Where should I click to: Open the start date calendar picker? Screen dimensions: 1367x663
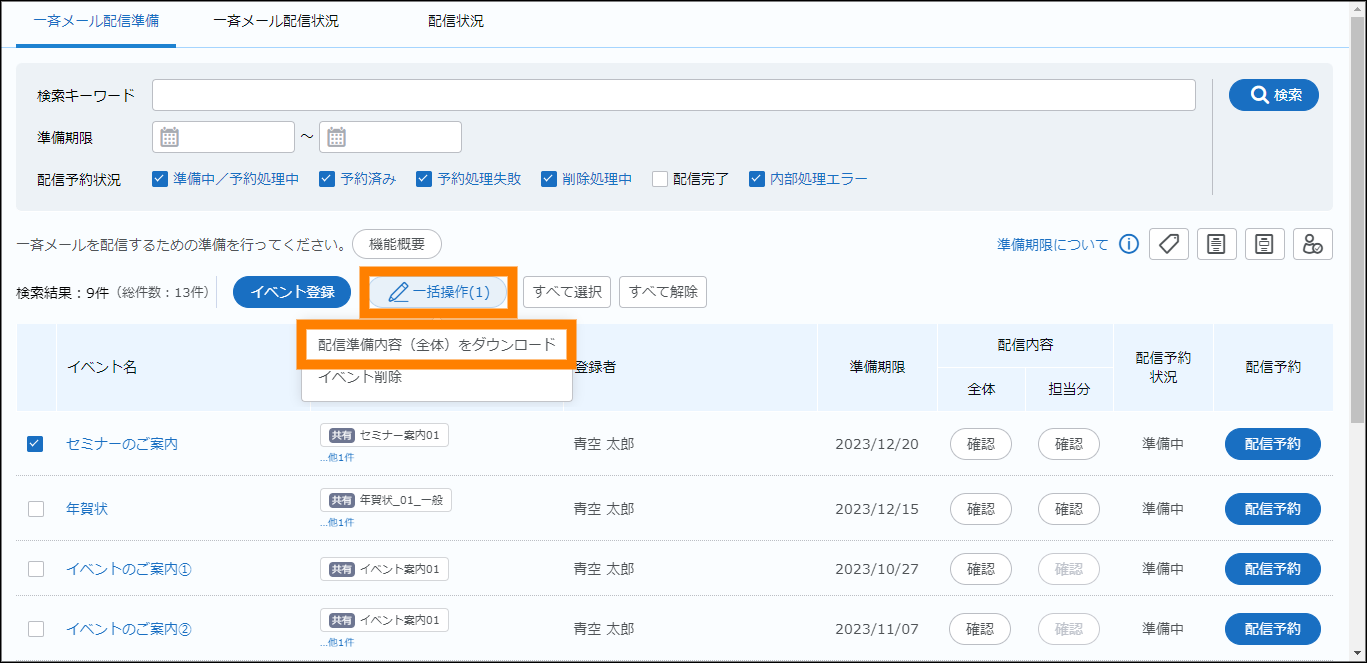(x=170, y=137)
